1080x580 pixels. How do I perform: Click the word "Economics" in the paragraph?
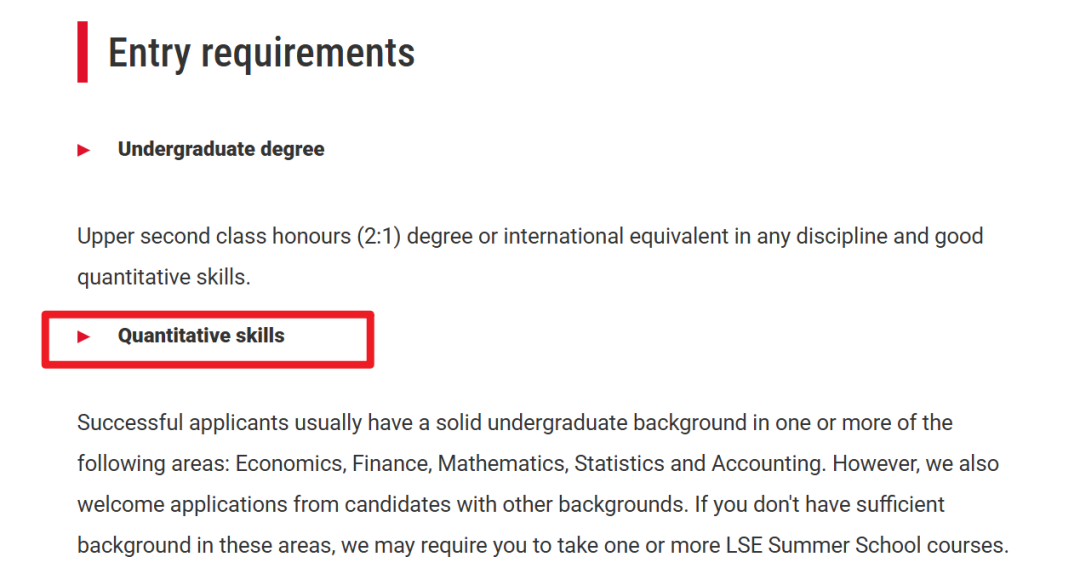289,464
